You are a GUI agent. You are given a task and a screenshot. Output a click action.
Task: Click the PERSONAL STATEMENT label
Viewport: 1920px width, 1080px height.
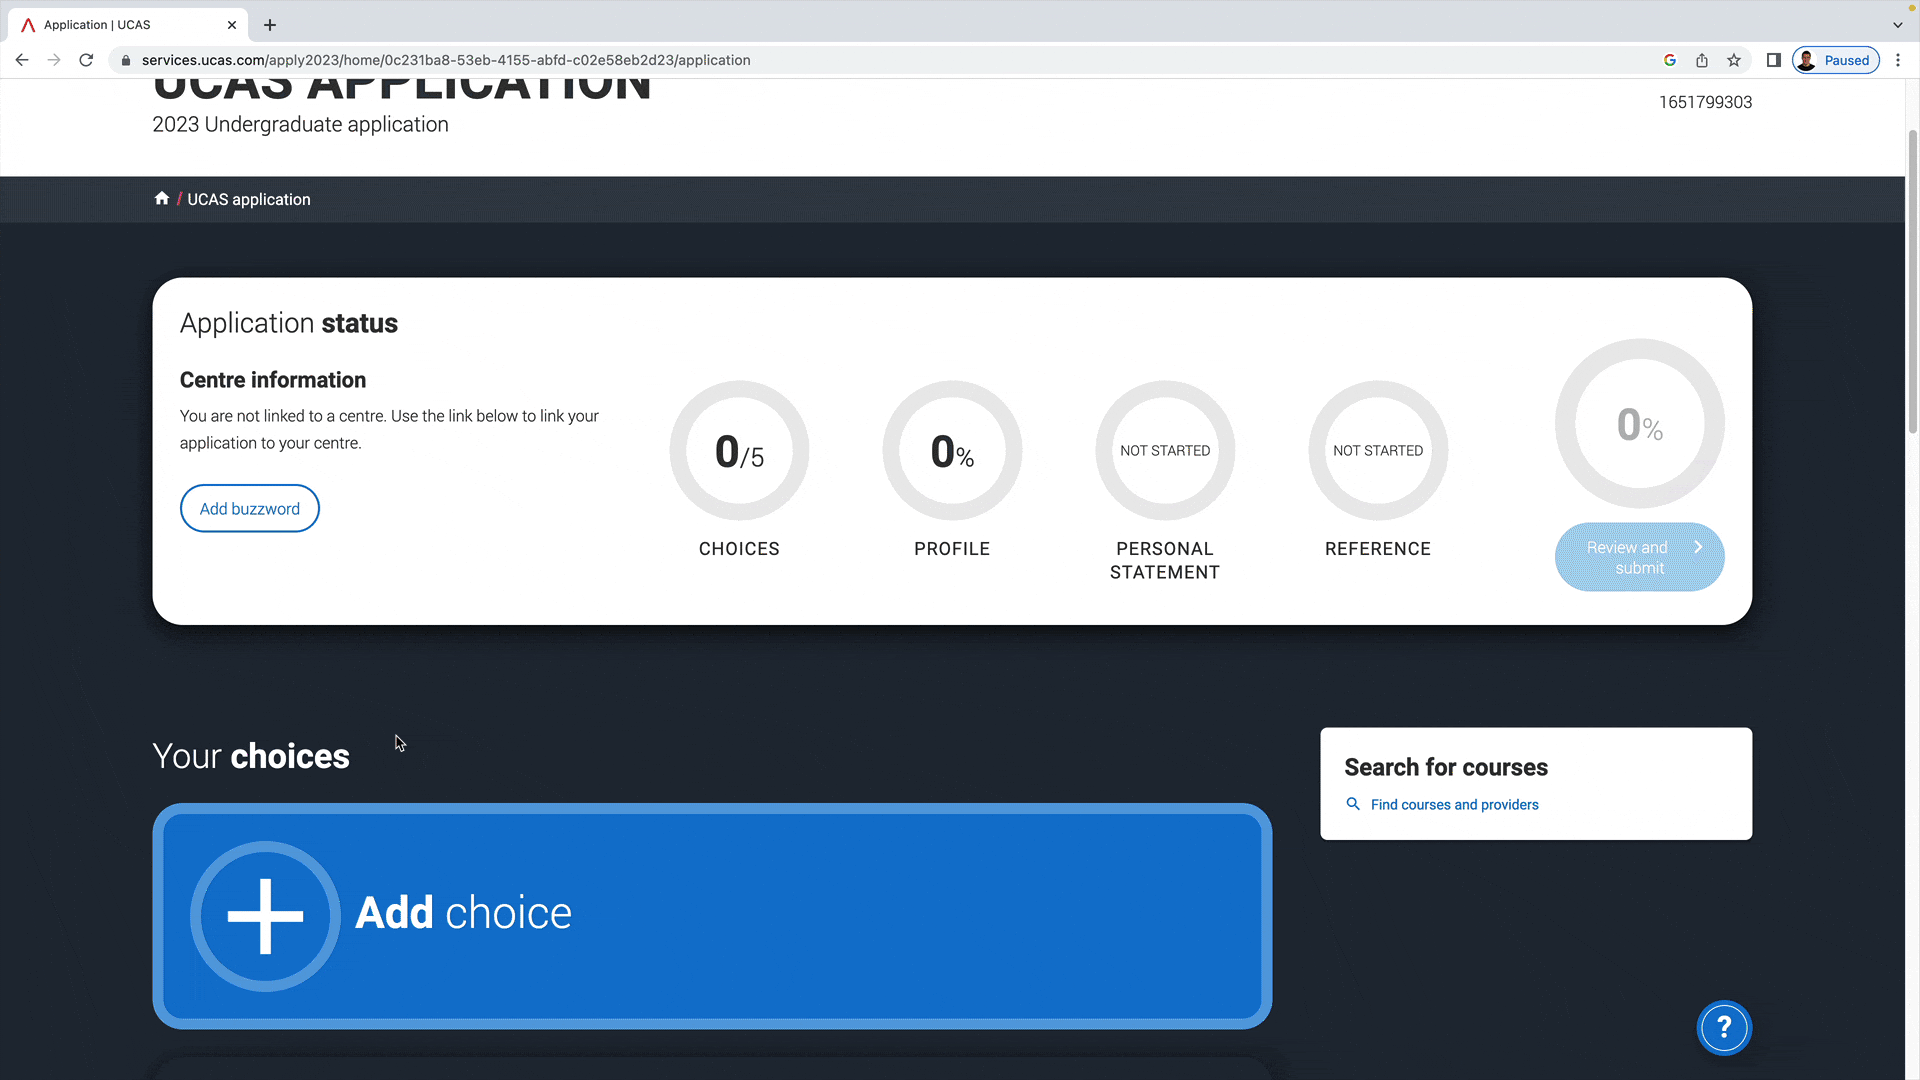[1165, 561]
